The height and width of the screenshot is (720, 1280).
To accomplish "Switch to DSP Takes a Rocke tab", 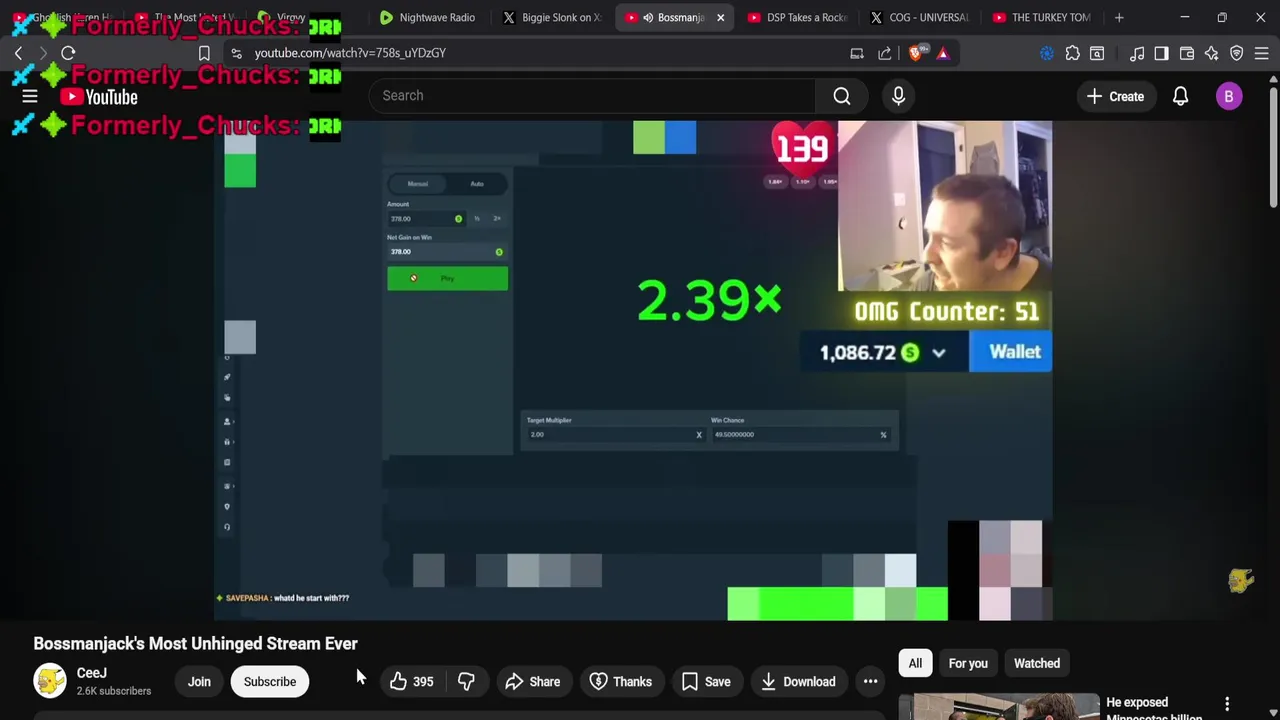I will coord(797,17).
